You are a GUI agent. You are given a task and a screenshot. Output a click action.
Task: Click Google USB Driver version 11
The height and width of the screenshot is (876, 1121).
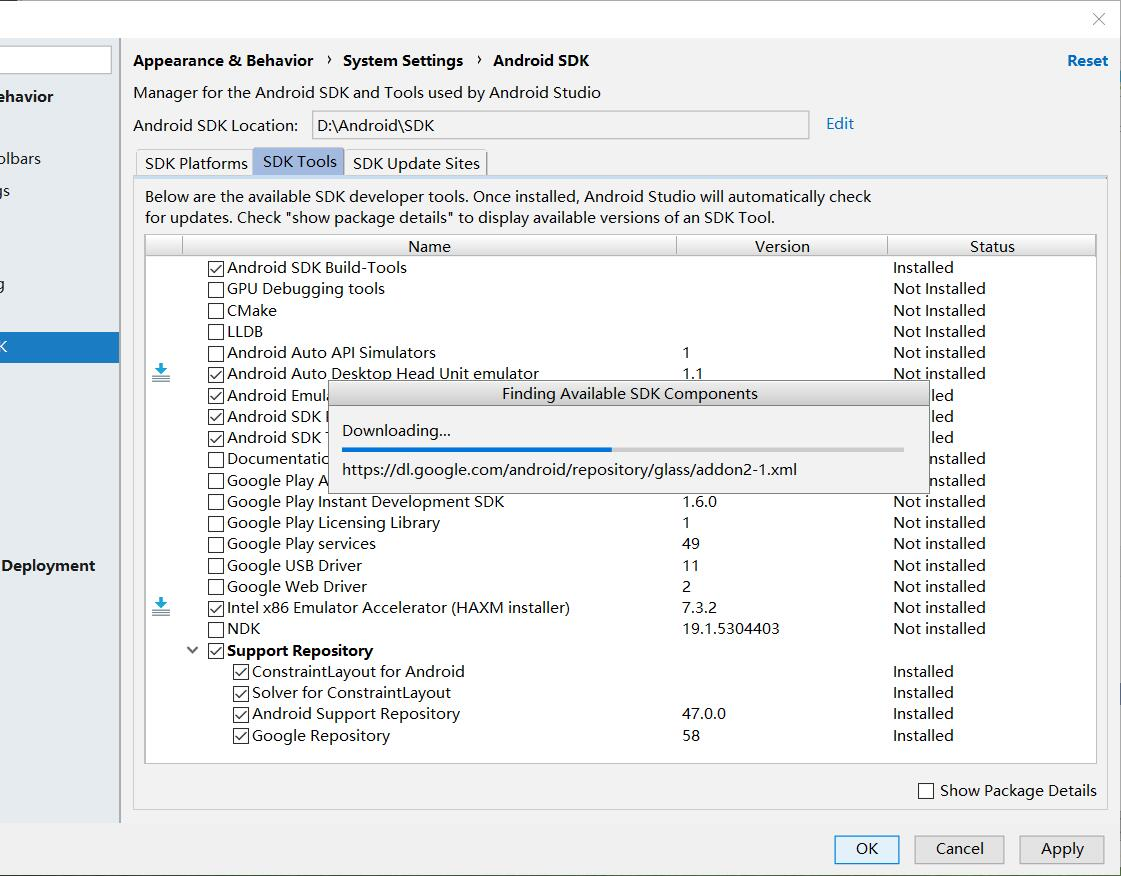(690, 566)
